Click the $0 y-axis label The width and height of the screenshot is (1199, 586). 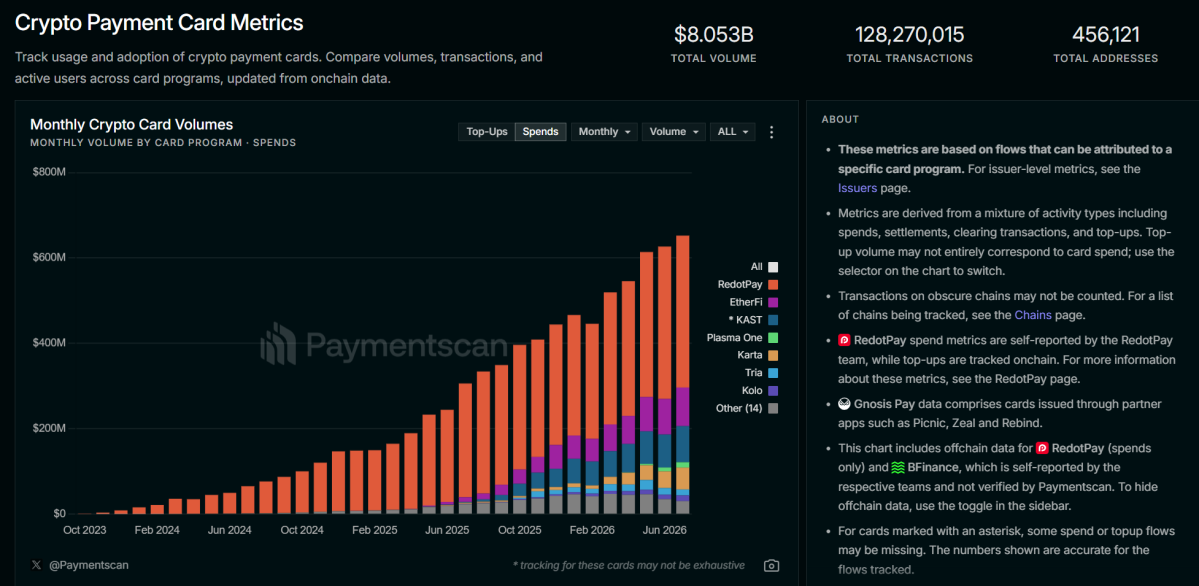[x=58, y=513]
